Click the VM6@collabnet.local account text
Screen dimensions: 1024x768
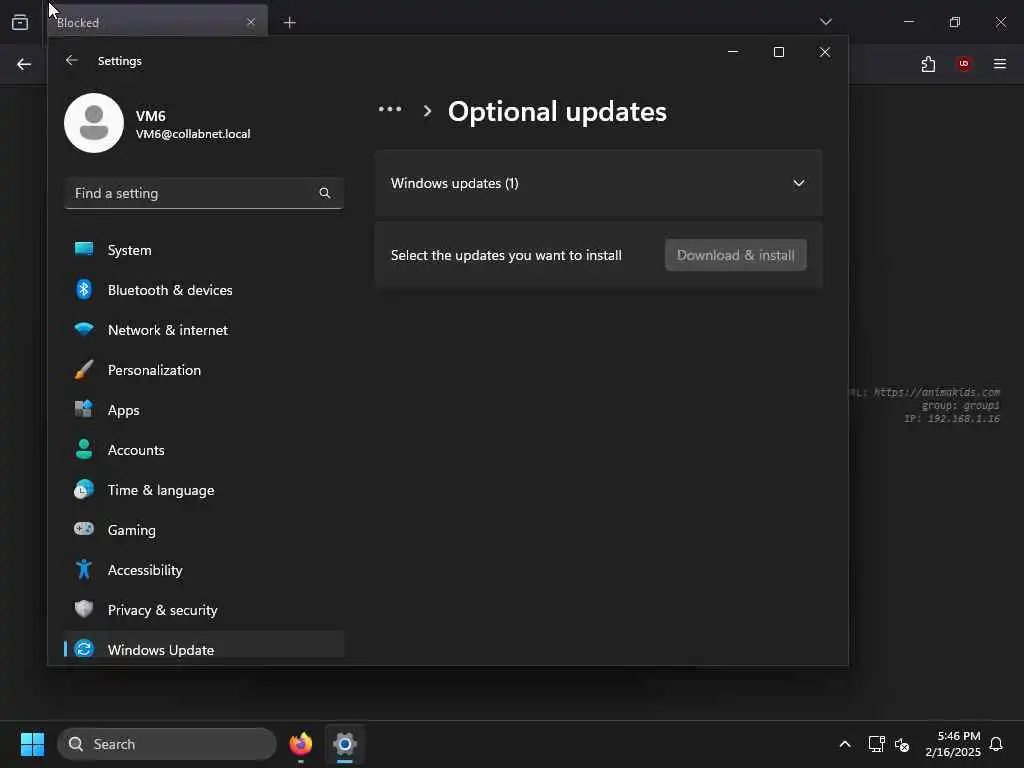(x=193, y=134)
